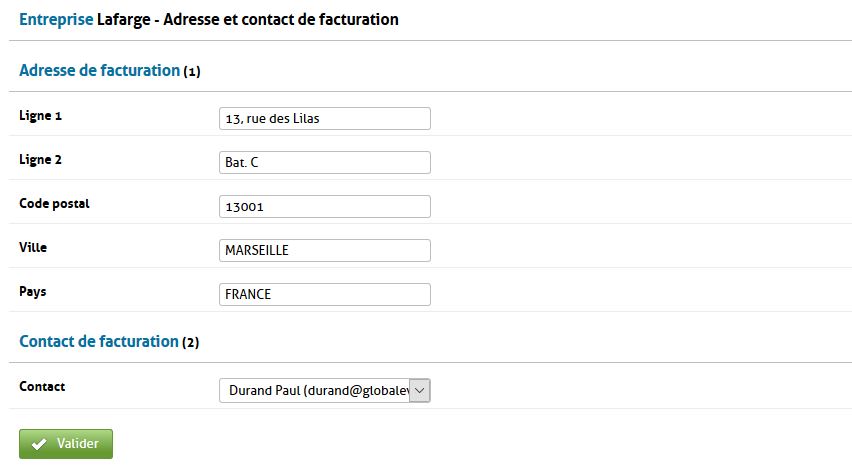Image resolution: width=852 pixels, height=474 pixels.
Task: Click the Pays label
Action: [x=33, y=291]
